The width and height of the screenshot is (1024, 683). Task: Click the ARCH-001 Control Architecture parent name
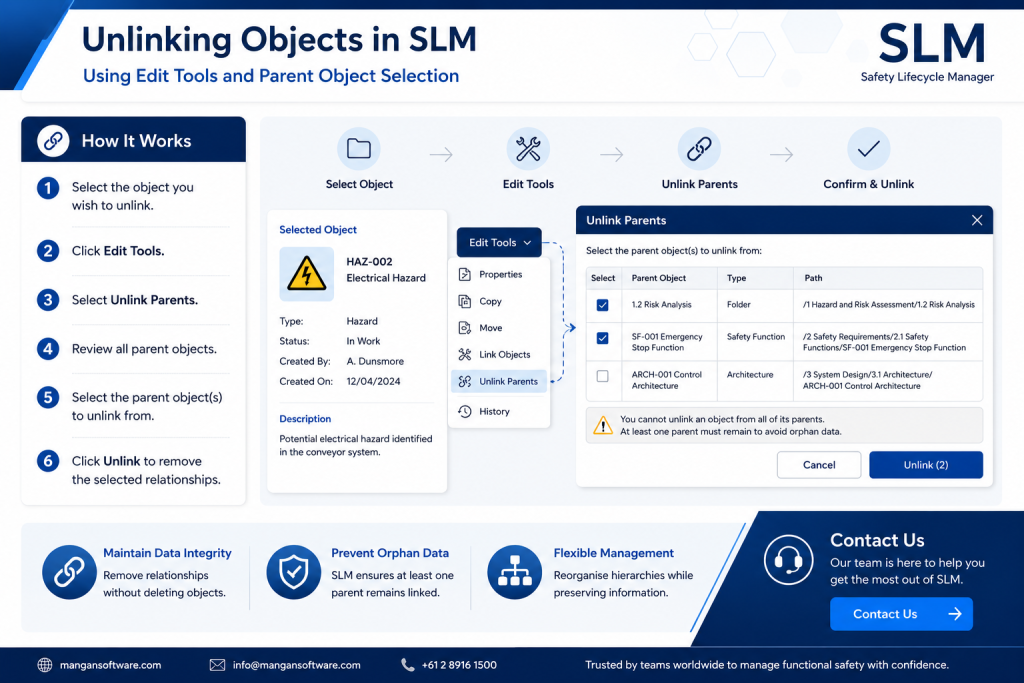tap(666, 380)
